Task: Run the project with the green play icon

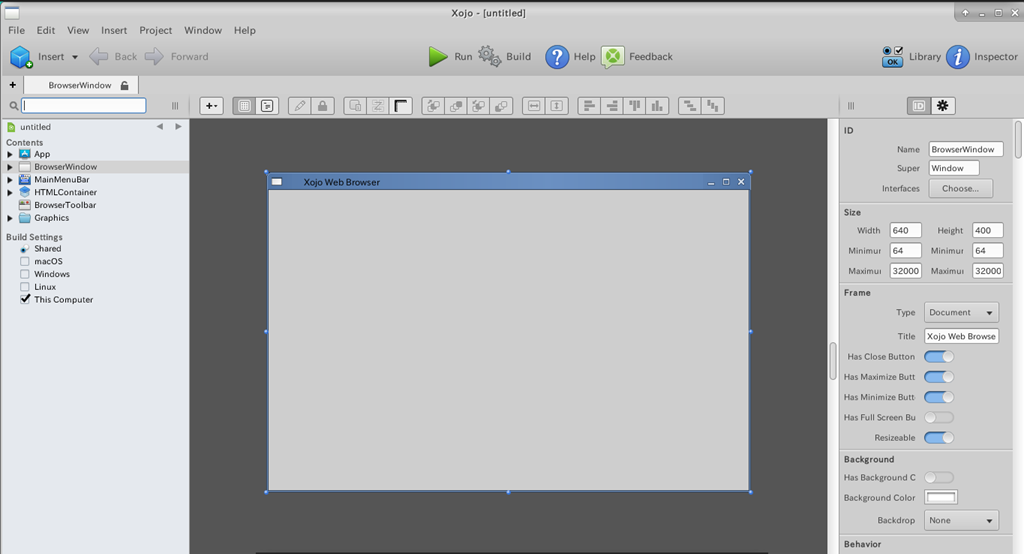Action: (438, 57)
